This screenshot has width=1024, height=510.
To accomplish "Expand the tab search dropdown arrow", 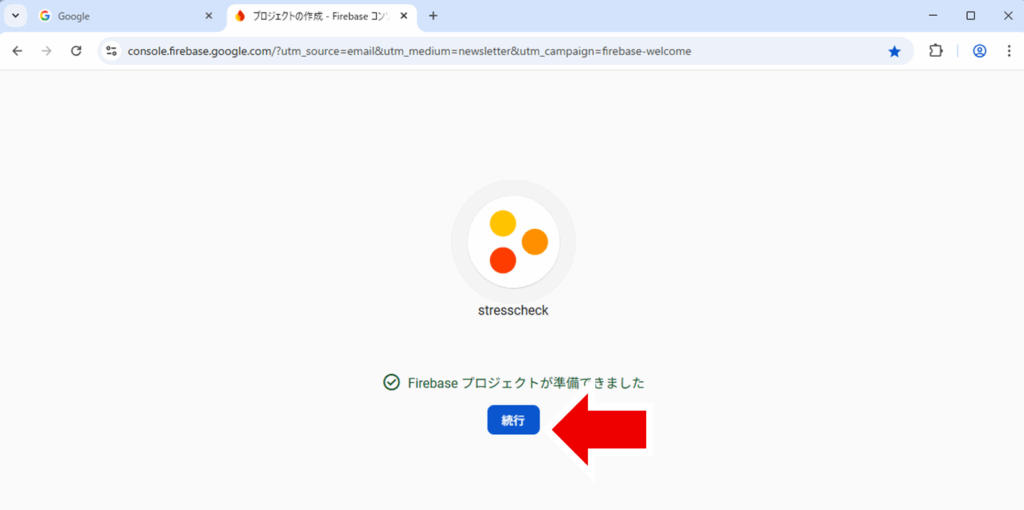I will coord(16,16).
